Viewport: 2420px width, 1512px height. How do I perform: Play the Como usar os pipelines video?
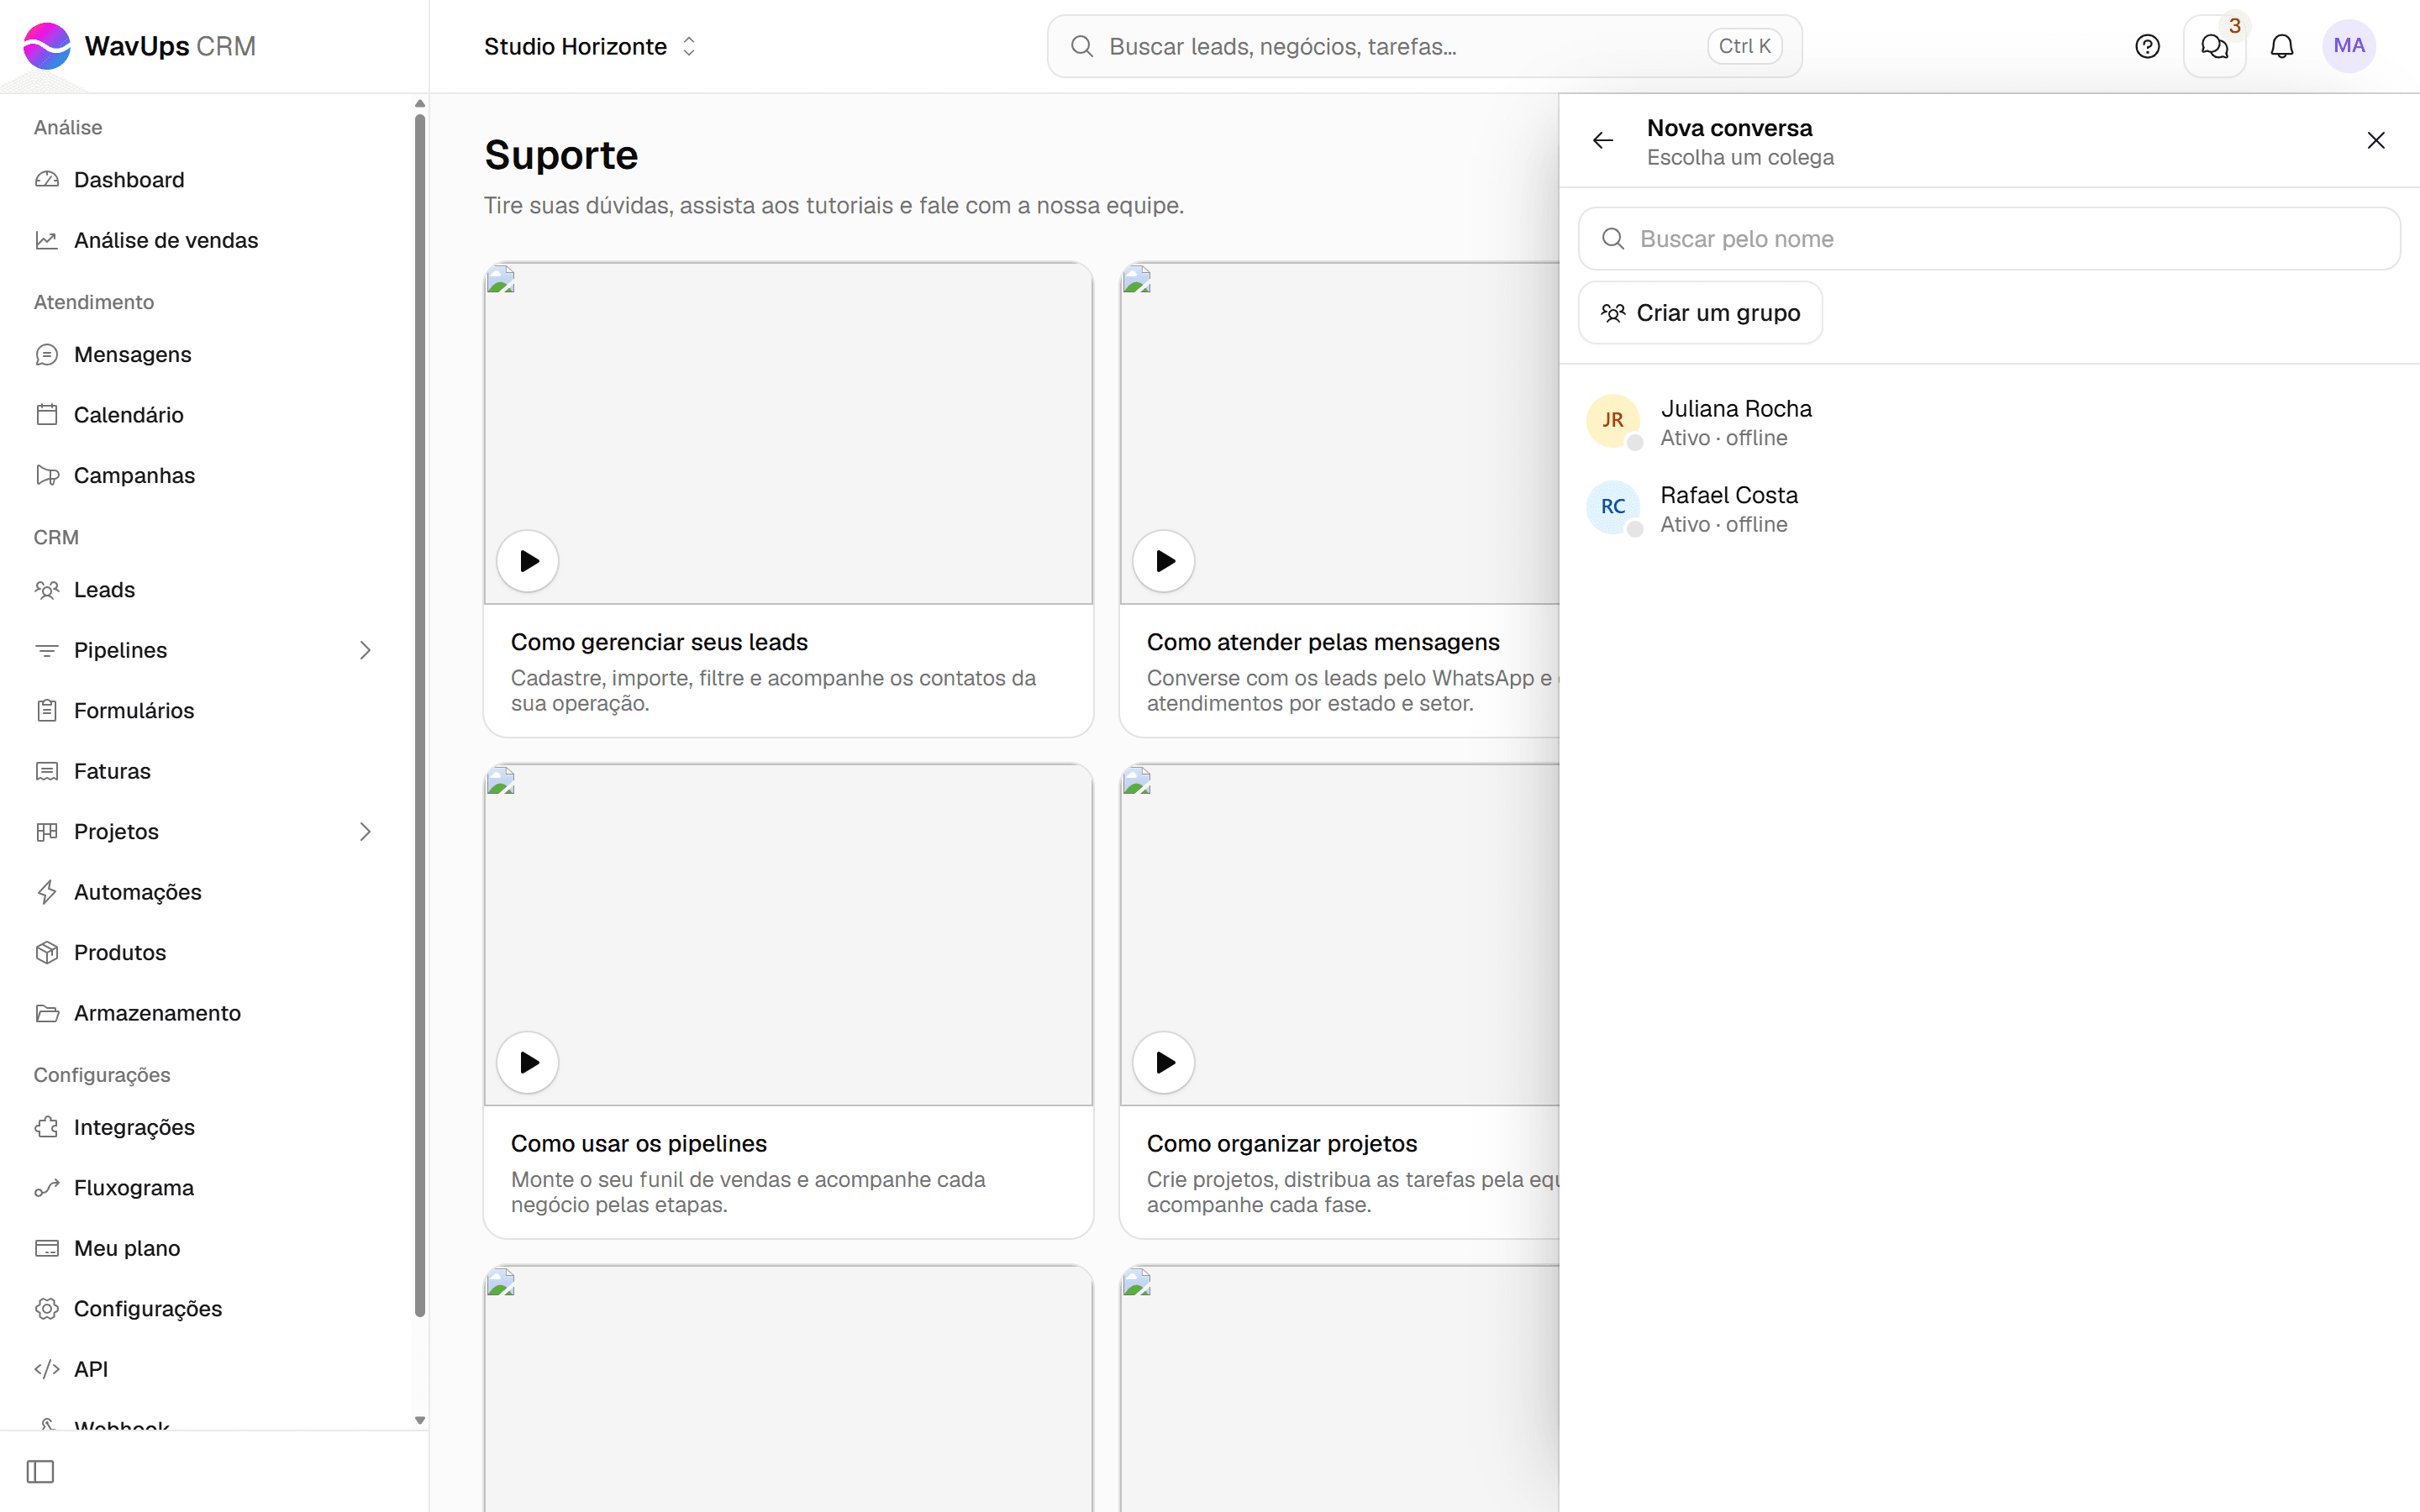[528, 1063]
